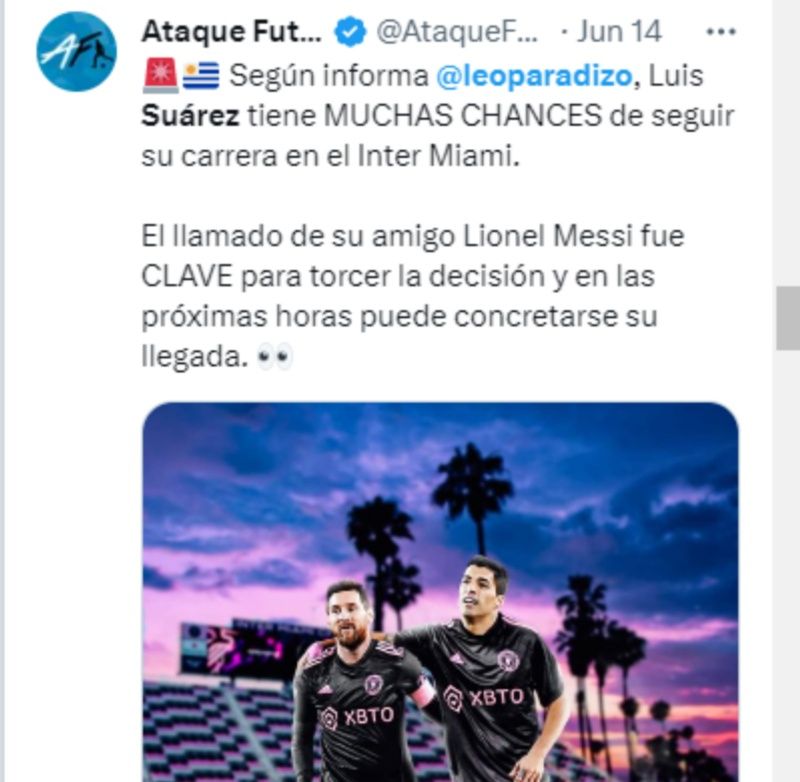
Task: Click the word CLAVE in the tweet
Action: (x=187, y=276)
